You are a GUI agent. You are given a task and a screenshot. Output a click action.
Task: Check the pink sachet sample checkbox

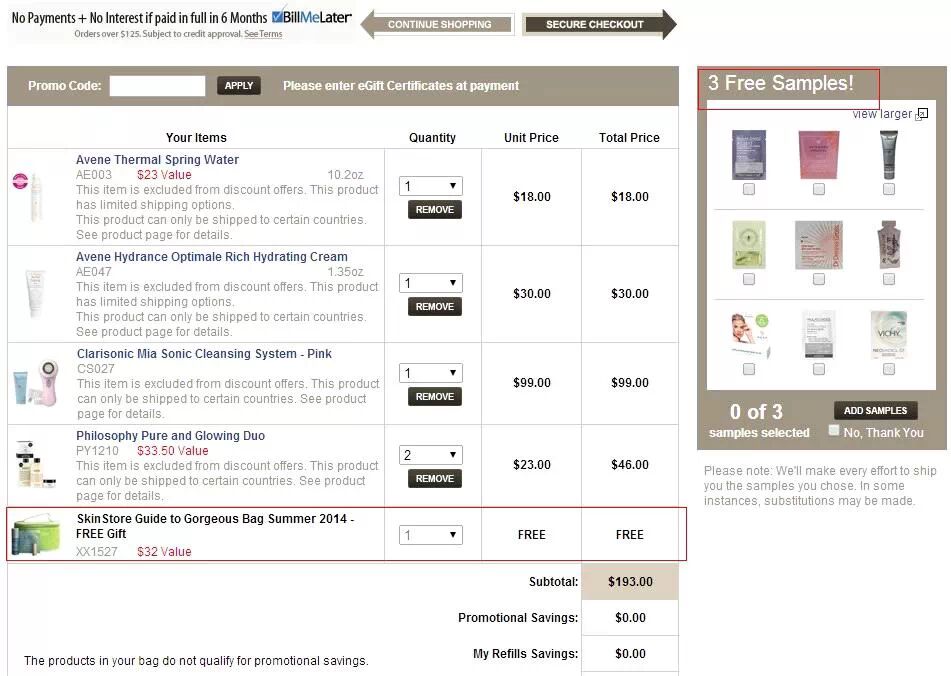coord(819,189)
